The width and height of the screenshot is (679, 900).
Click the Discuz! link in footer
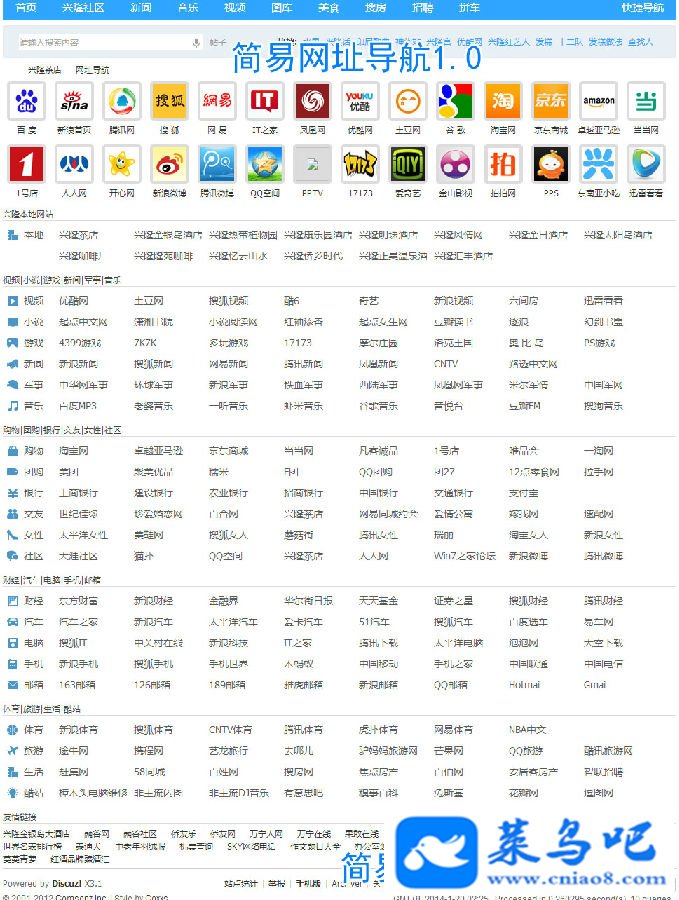pyautogui.click(x=67, y=883)
